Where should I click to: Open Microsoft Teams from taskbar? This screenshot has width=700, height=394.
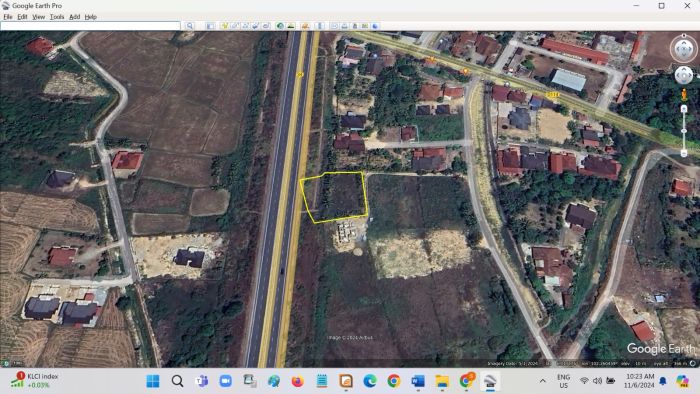pos(201,381)
